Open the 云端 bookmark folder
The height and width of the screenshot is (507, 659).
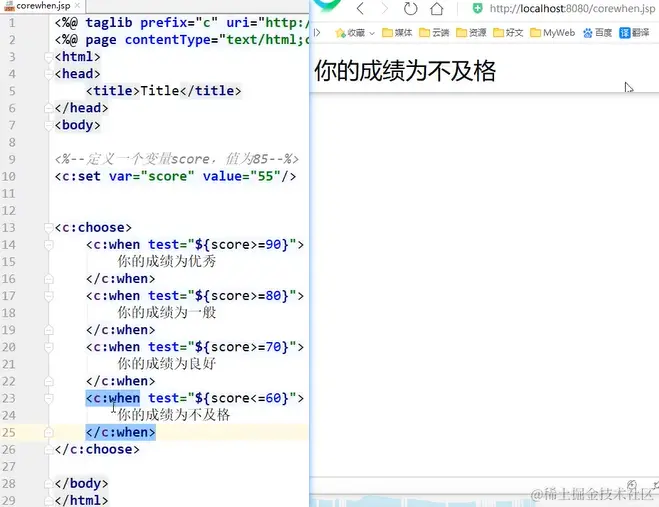click(434, 33)
